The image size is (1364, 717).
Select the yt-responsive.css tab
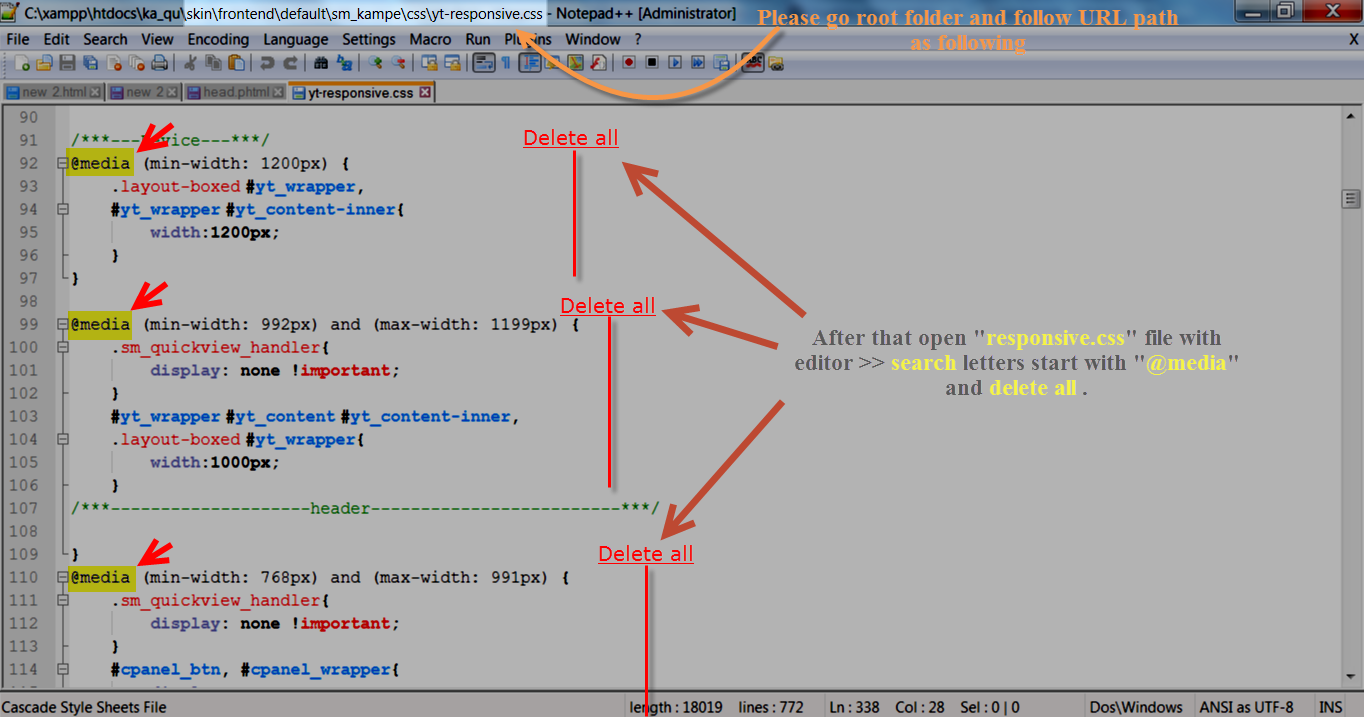pos(360,92)
